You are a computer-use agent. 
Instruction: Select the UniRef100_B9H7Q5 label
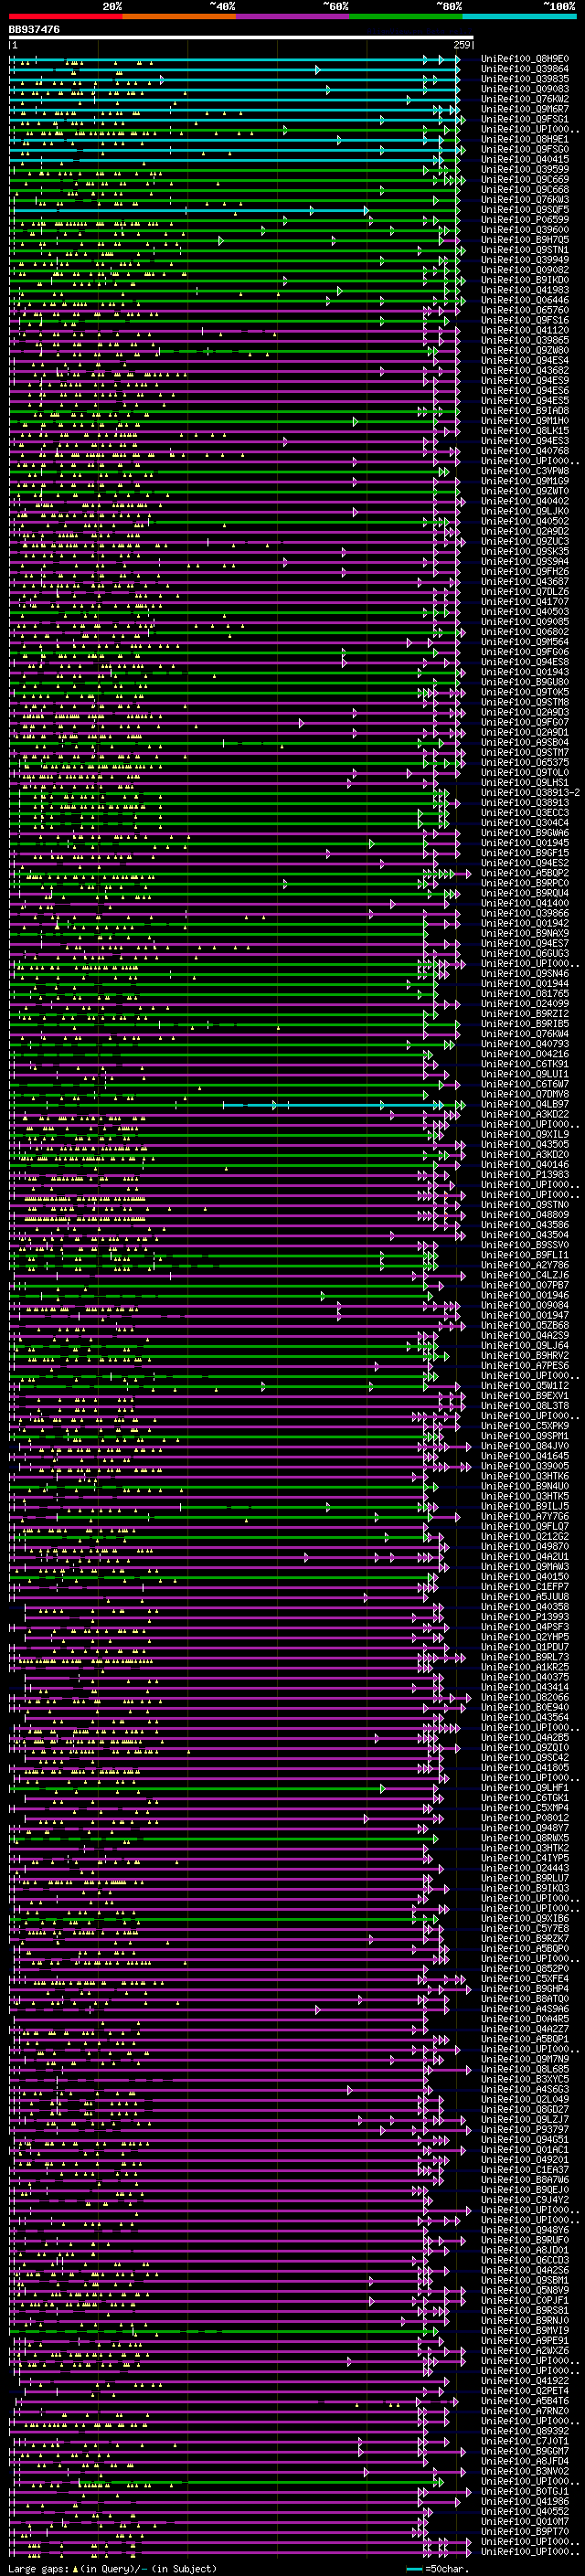coord(525,240)
